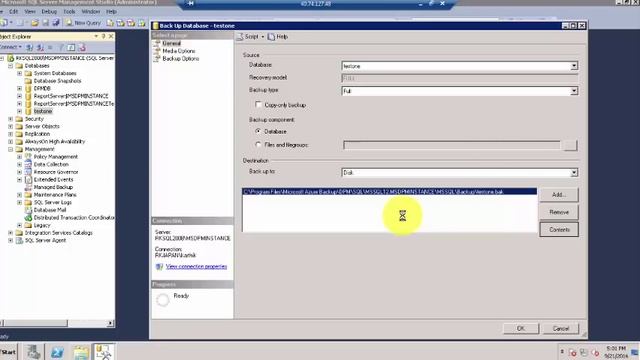The height and width of the screenshot is (360, 640).
Task: Select the testone.bak backup destination path
Action: tap(389, 191)
